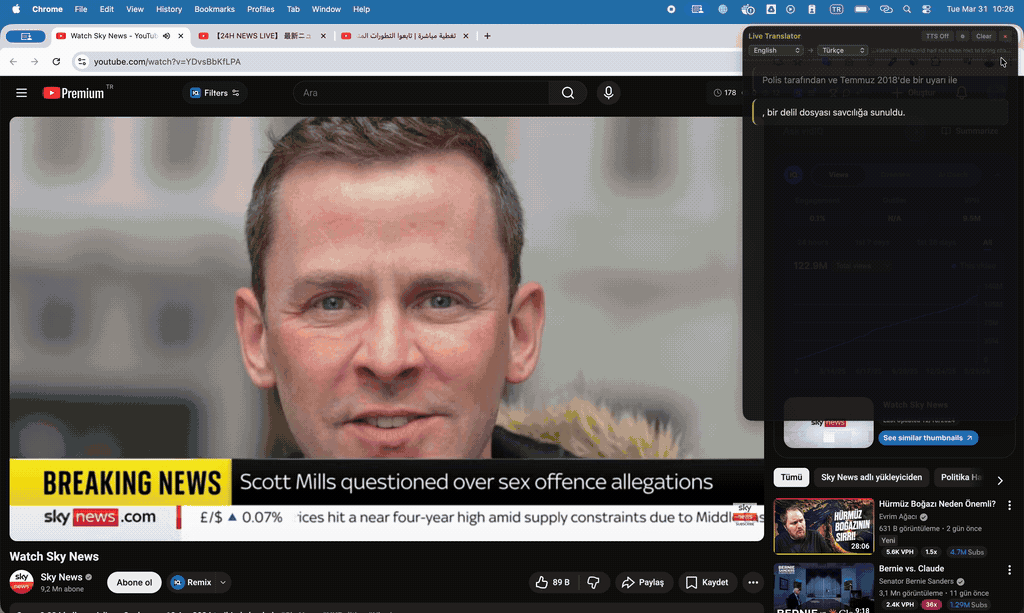Open more actions ellipsis below the video
The height and width of the screenshot is (613, 1024).
753,582
